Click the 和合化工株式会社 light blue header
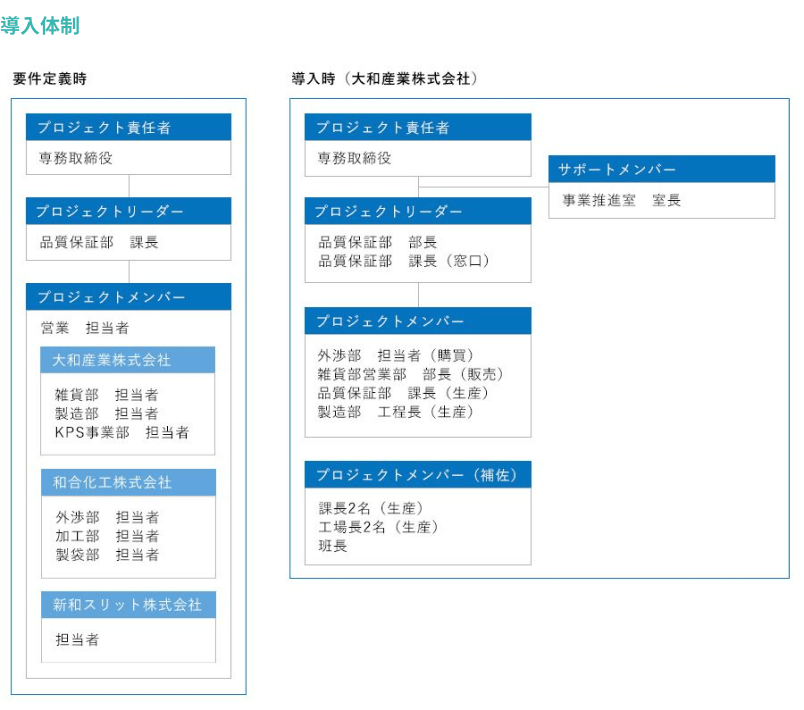The width and height of the screenshot is (804, 710). click(x=128, y=482)
